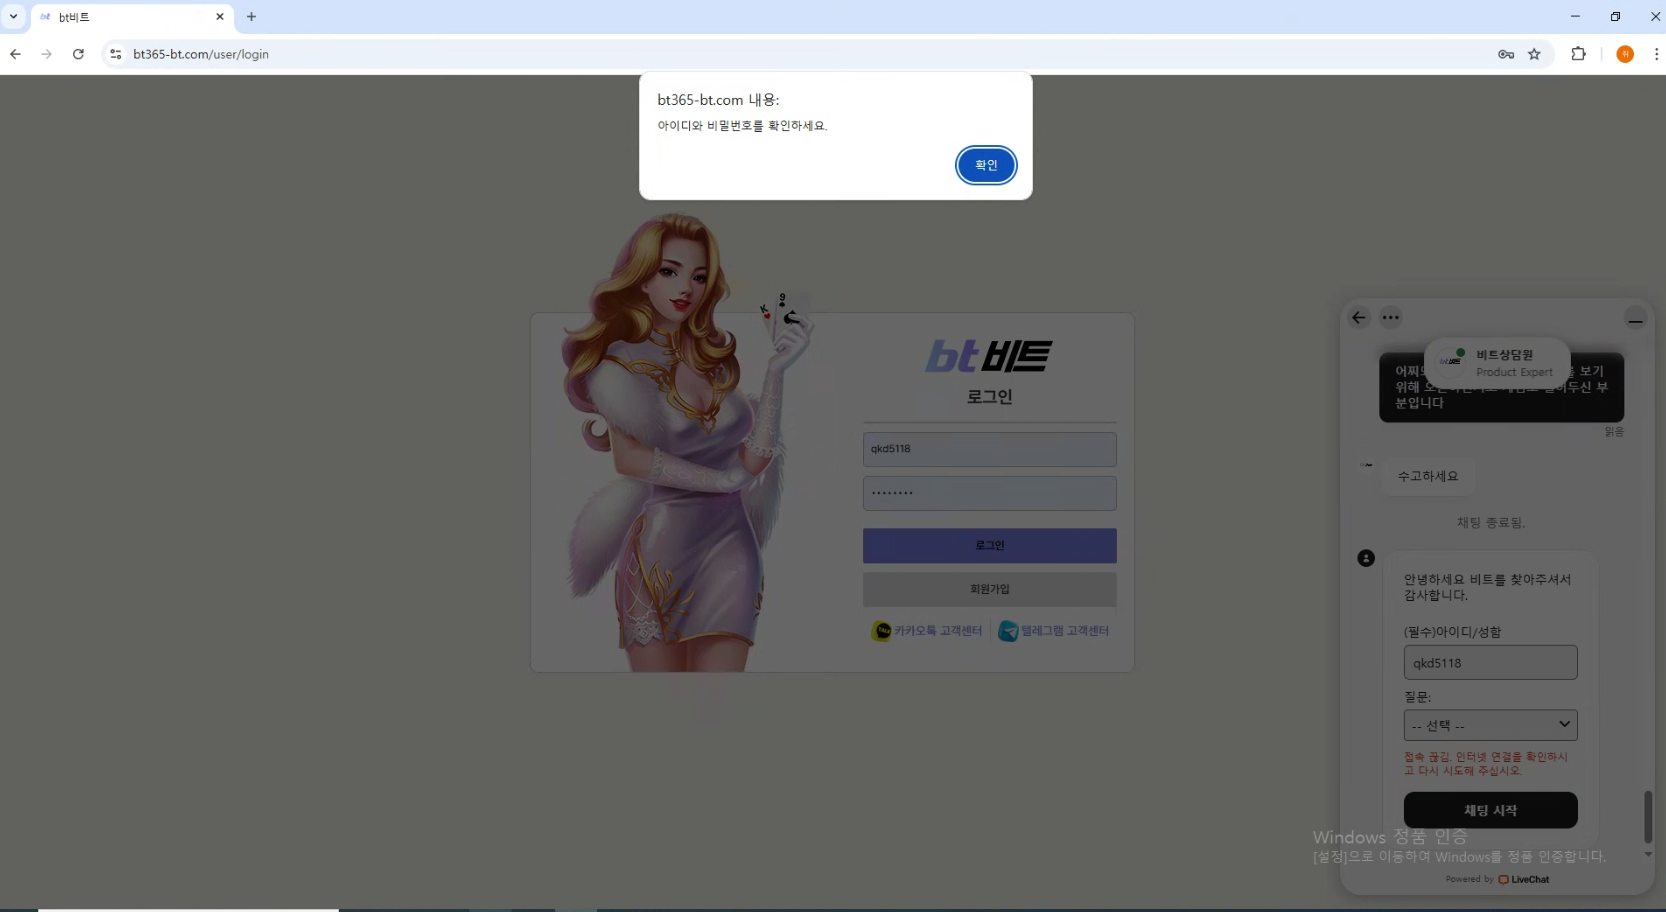Expand the 질문 선택 dropdown
1666x912 pixels.
[1490, 725]
